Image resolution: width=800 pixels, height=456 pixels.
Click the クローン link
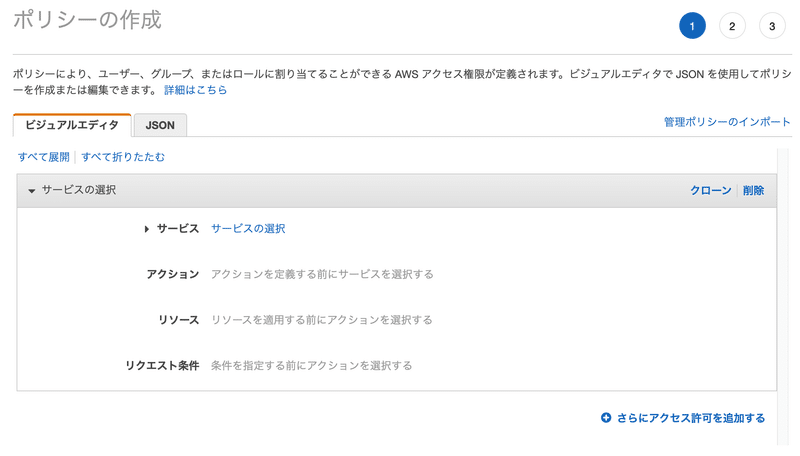point(711,190)
